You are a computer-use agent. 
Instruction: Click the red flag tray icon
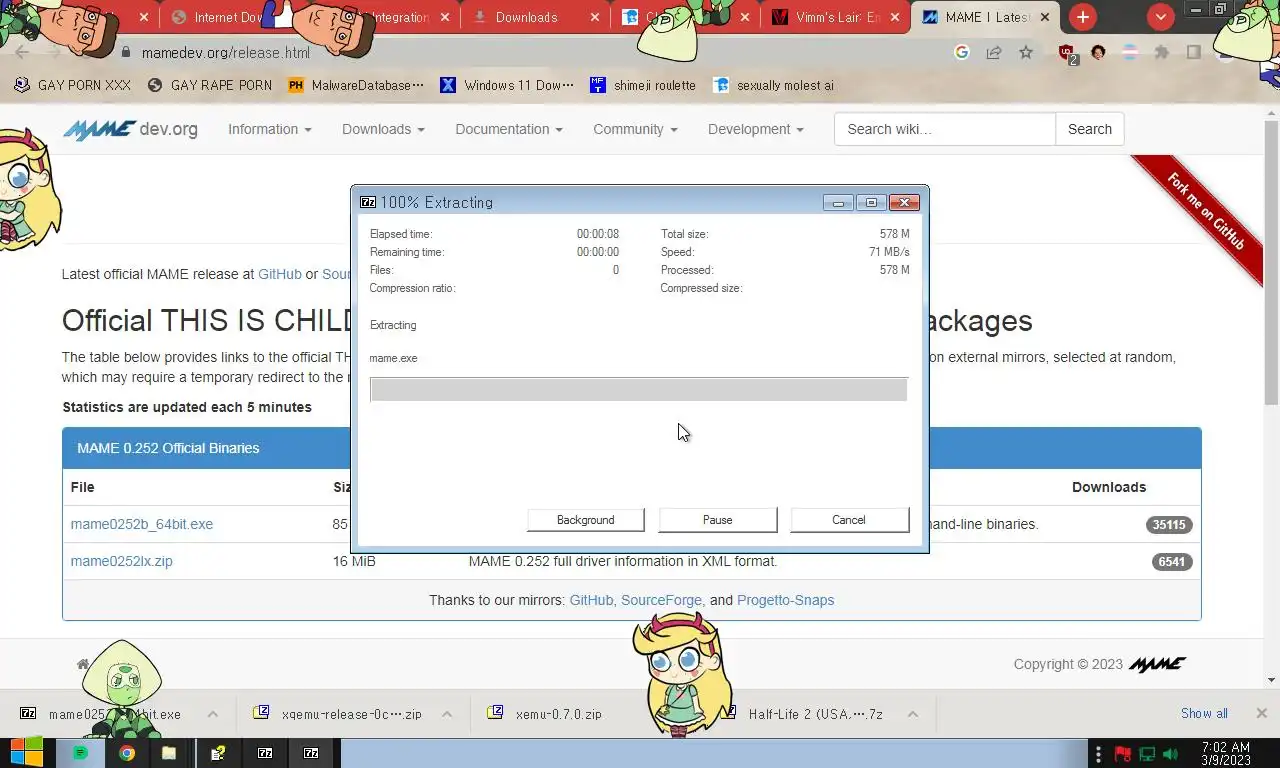[x=1123, y=753]
